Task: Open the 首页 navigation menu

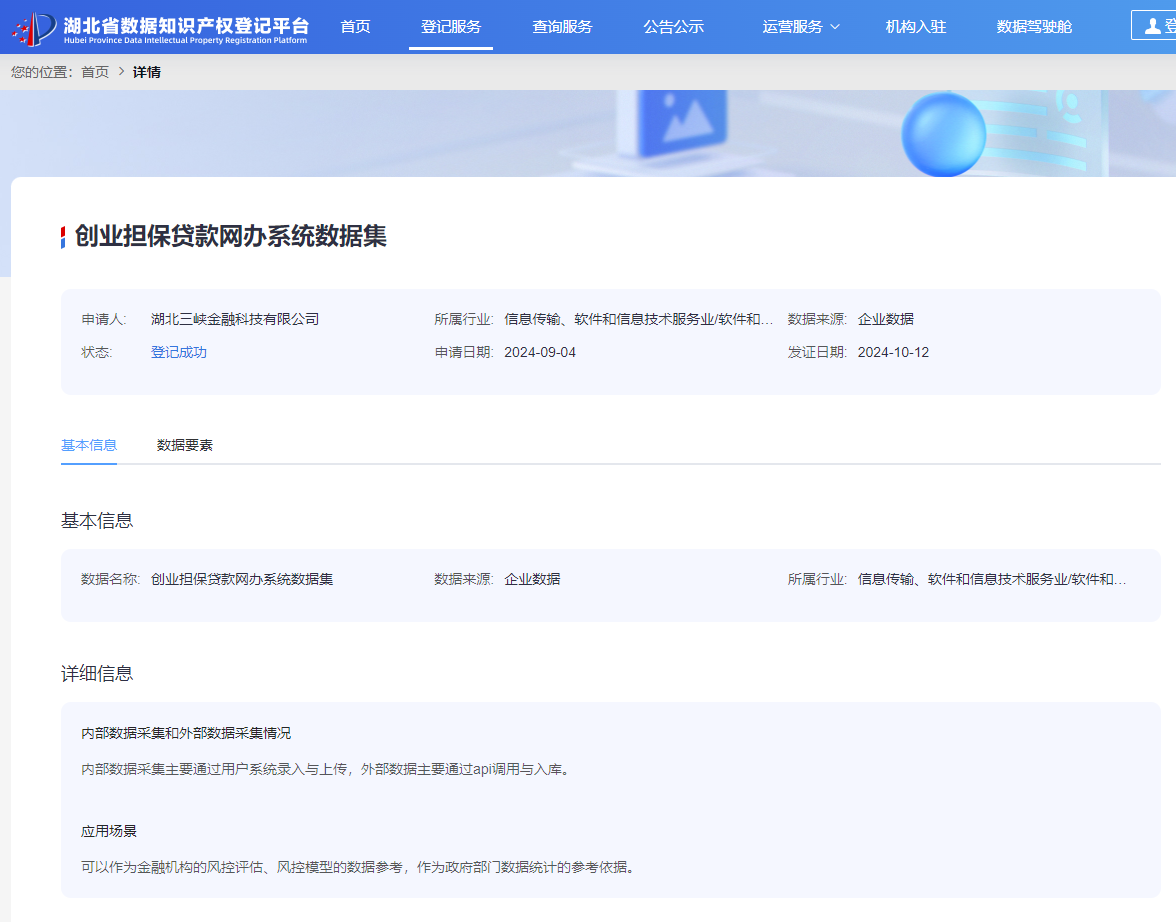Action: [355, 27]
